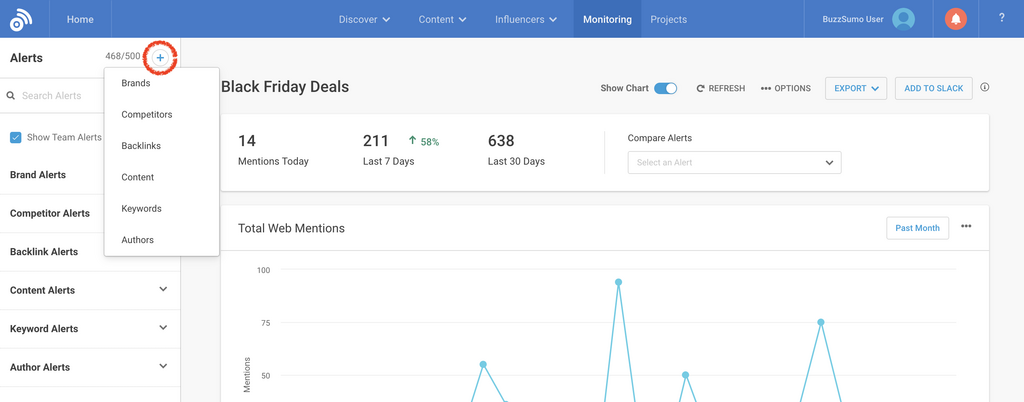Click the Search Alerts input field
Image resolution: width=1024 pixels, height=402 pixels.
pyautogui.click(x=60, y=96)
